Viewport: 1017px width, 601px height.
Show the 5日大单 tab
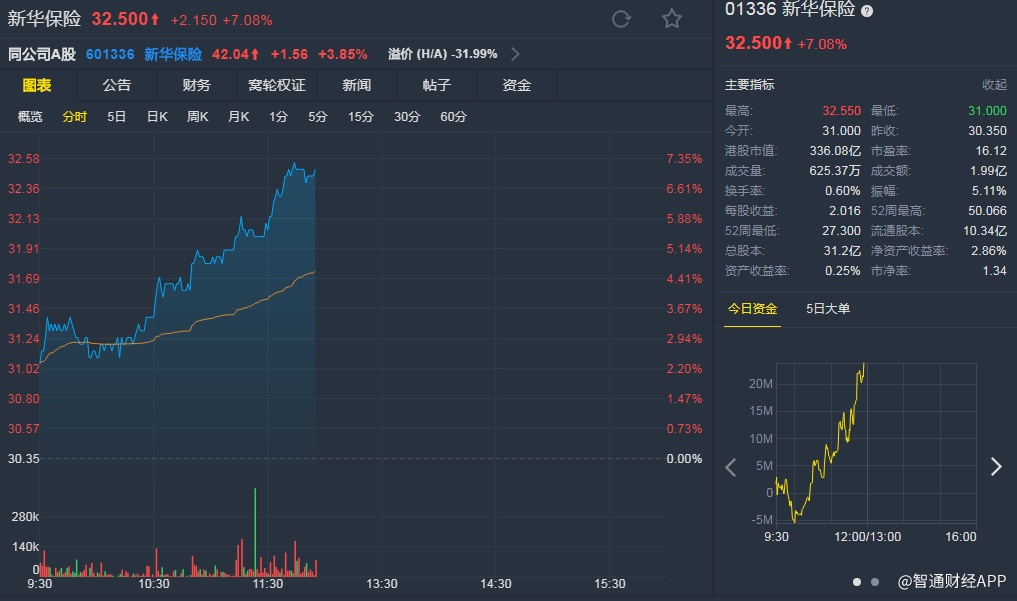[x=828, y=309]
